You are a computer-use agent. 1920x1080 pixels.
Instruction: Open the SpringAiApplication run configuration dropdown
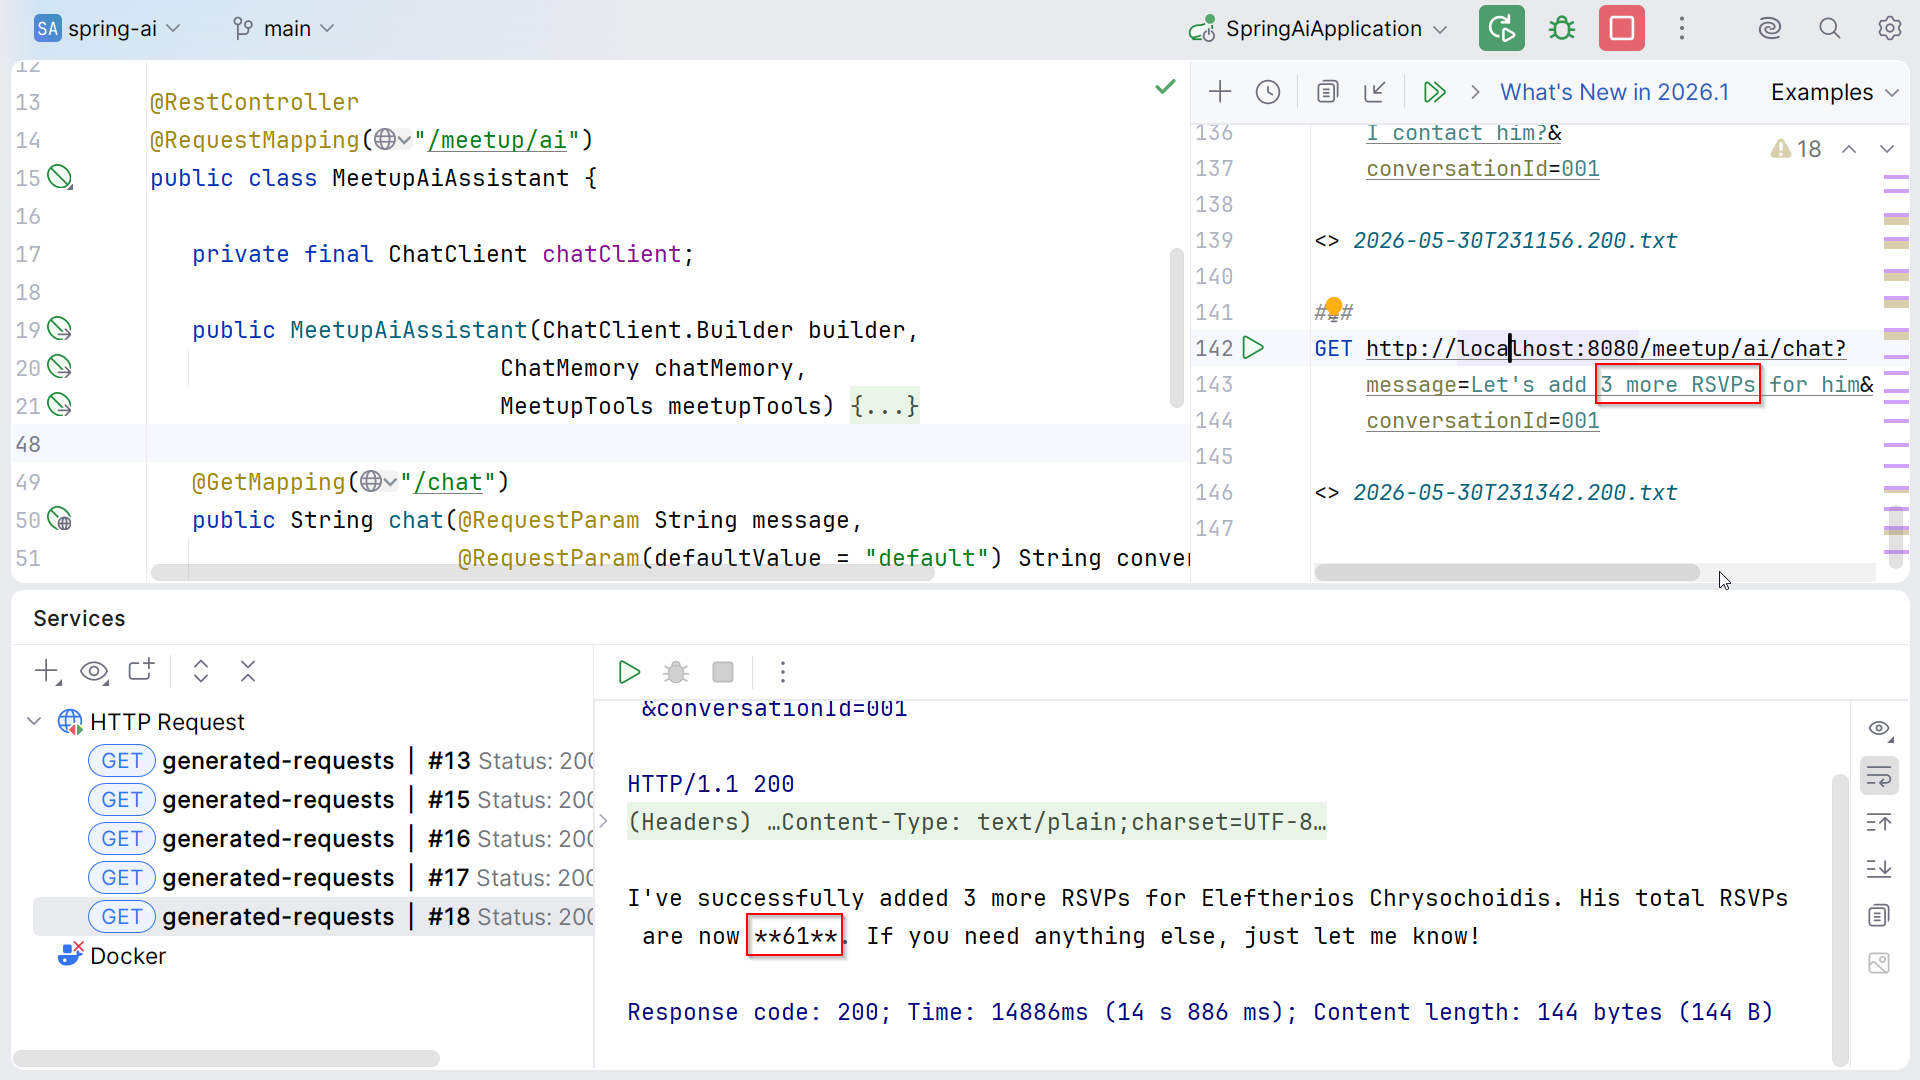[1318, 28]
